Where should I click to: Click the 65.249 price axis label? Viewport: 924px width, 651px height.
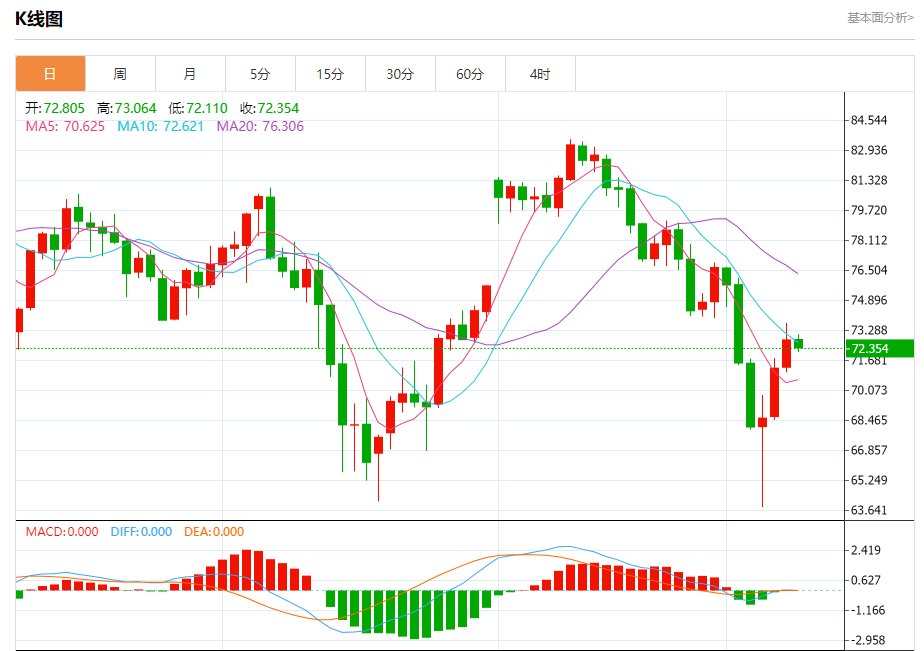click(x=869, y=480)
